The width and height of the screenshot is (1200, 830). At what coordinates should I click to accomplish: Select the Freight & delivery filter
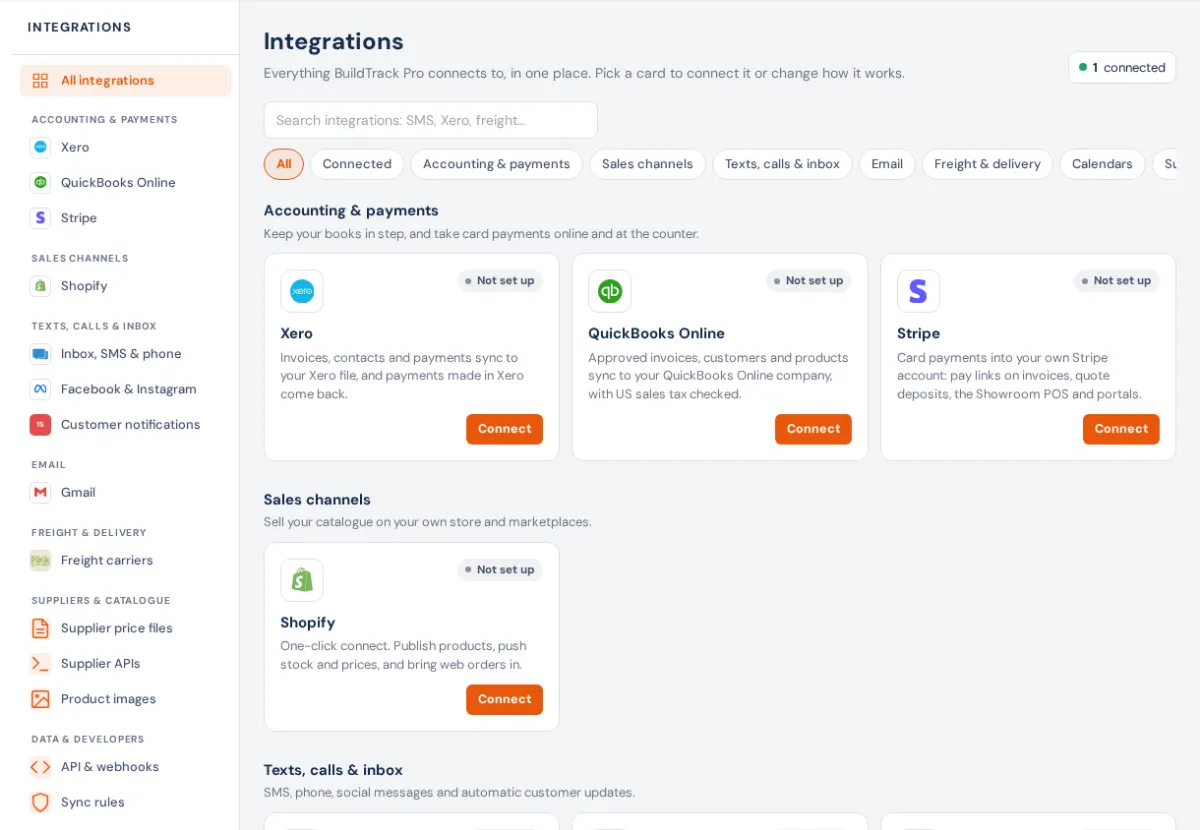(987, 164)
